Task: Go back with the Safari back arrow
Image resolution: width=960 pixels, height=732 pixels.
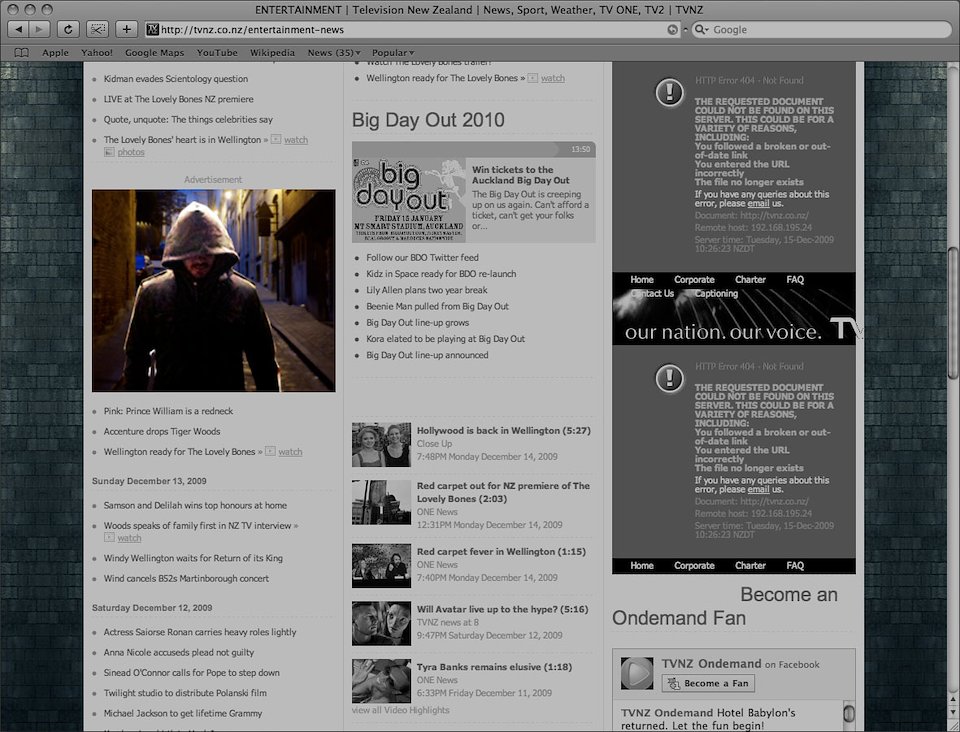Action: 19,29
